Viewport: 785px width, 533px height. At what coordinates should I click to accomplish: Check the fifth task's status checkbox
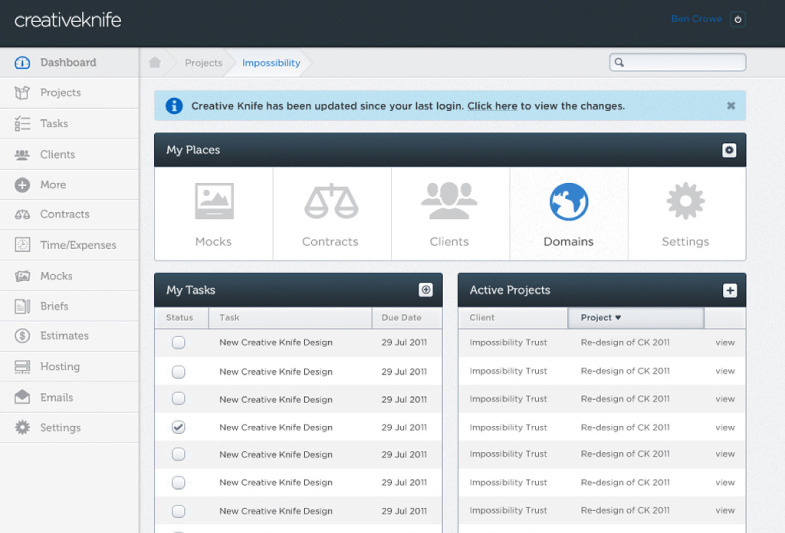(x=178, y=454)
